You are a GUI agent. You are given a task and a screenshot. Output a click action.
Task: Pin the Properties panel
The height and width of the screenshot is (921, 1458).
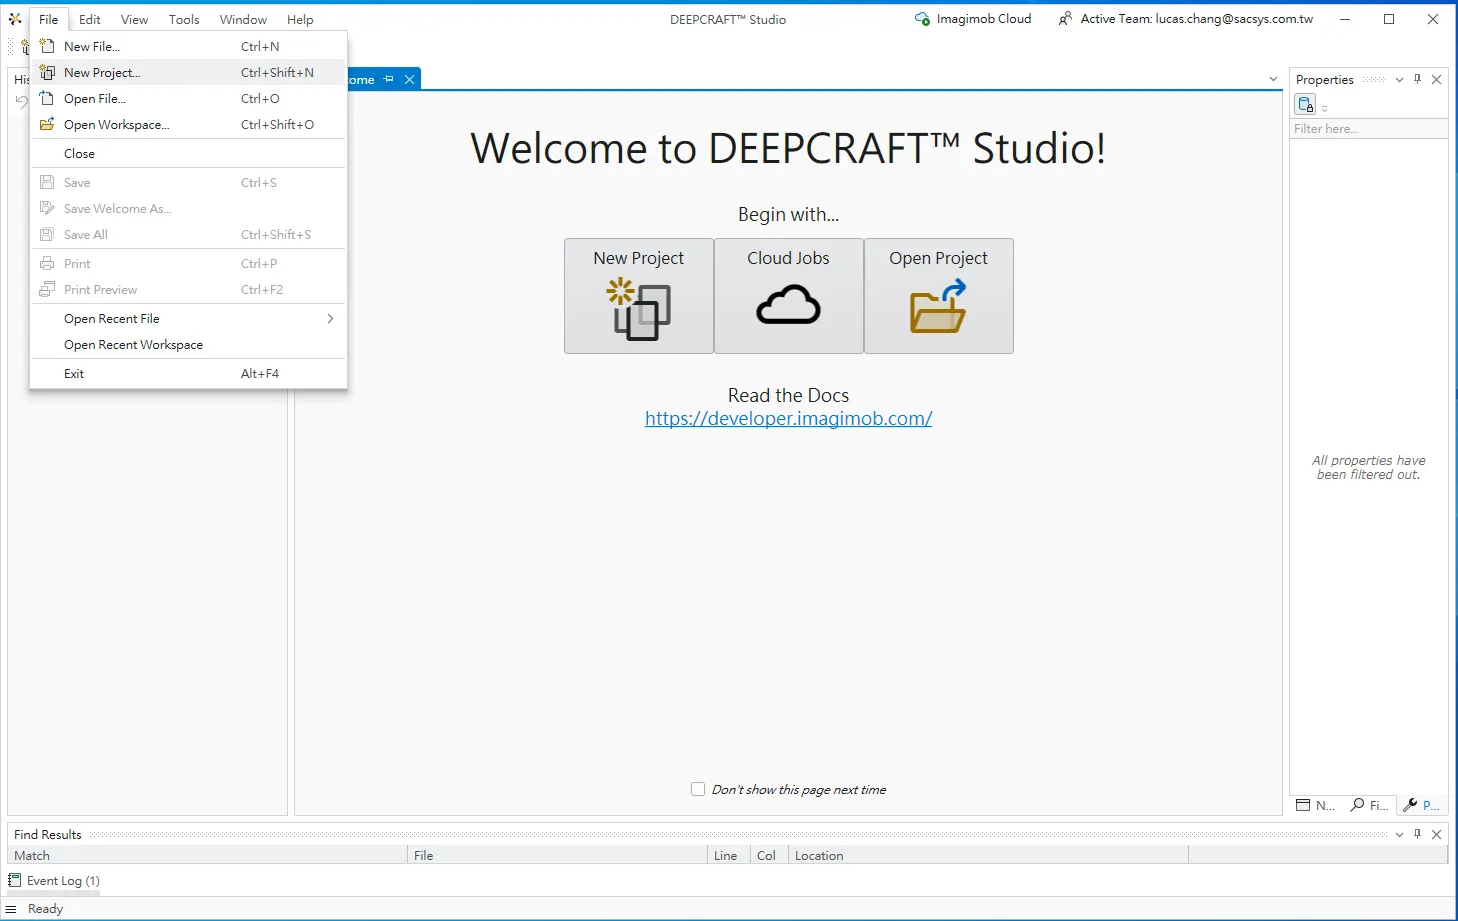coord(1417,80)
